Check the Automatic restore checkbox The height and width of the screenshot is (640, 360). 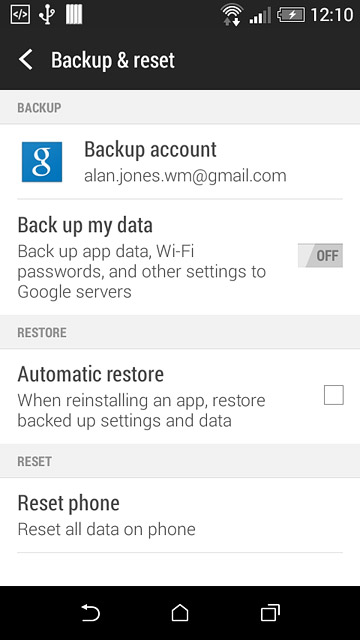[x=334, y=395]
